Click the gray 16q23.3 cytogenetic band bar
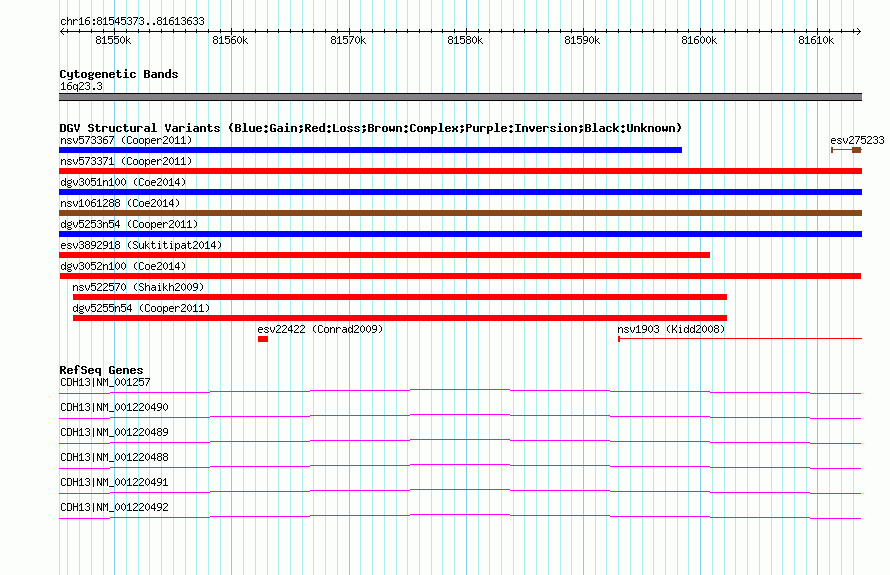The height and width of the screenshot is (575, 890). pos(460,97)
